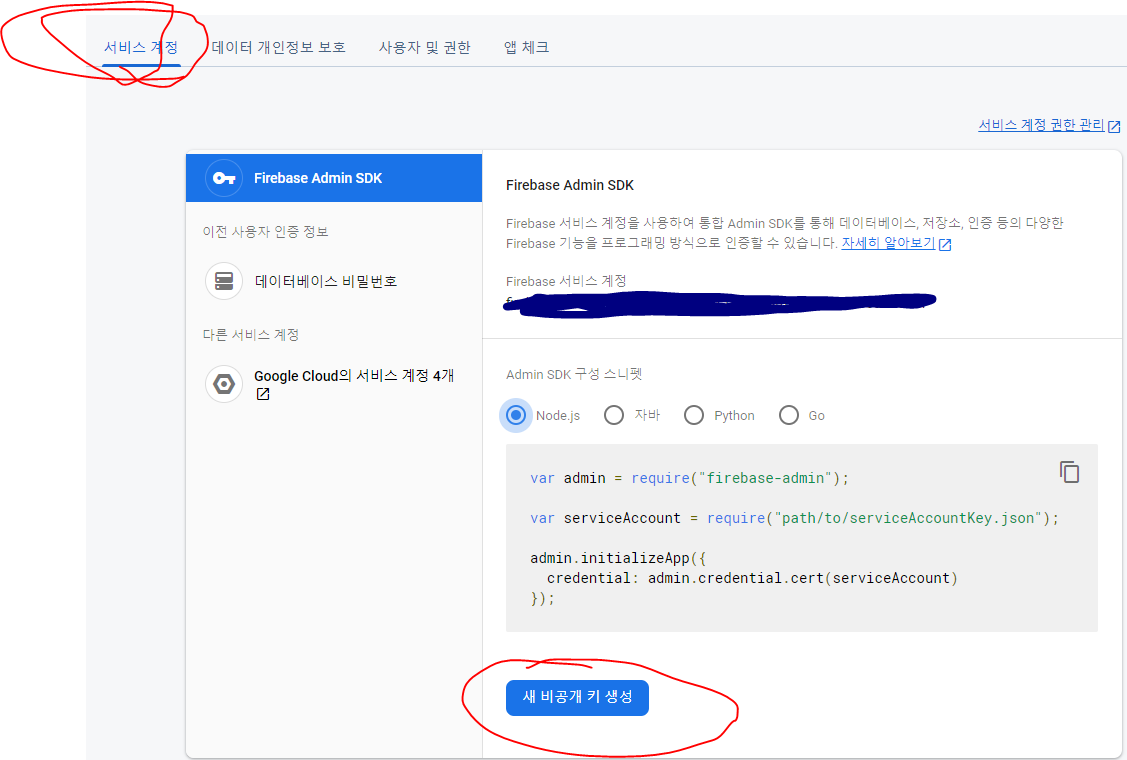The height and width of the screenshot is (760, 1127).
Task: Select the Node.js radio button
Action: click(x=515, y=415)
